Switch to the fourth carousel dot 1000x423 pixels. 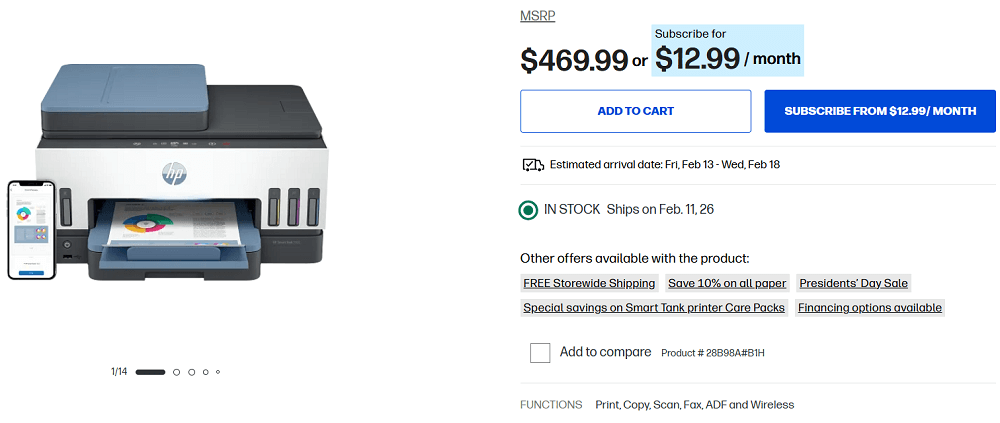(x=205, y=372)
